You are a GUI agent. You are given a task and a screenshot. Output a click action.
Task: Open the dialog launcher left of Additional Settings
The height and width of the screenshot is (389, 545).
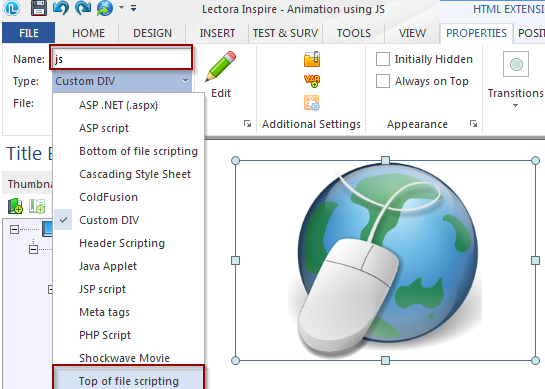(x=247, y=124)
